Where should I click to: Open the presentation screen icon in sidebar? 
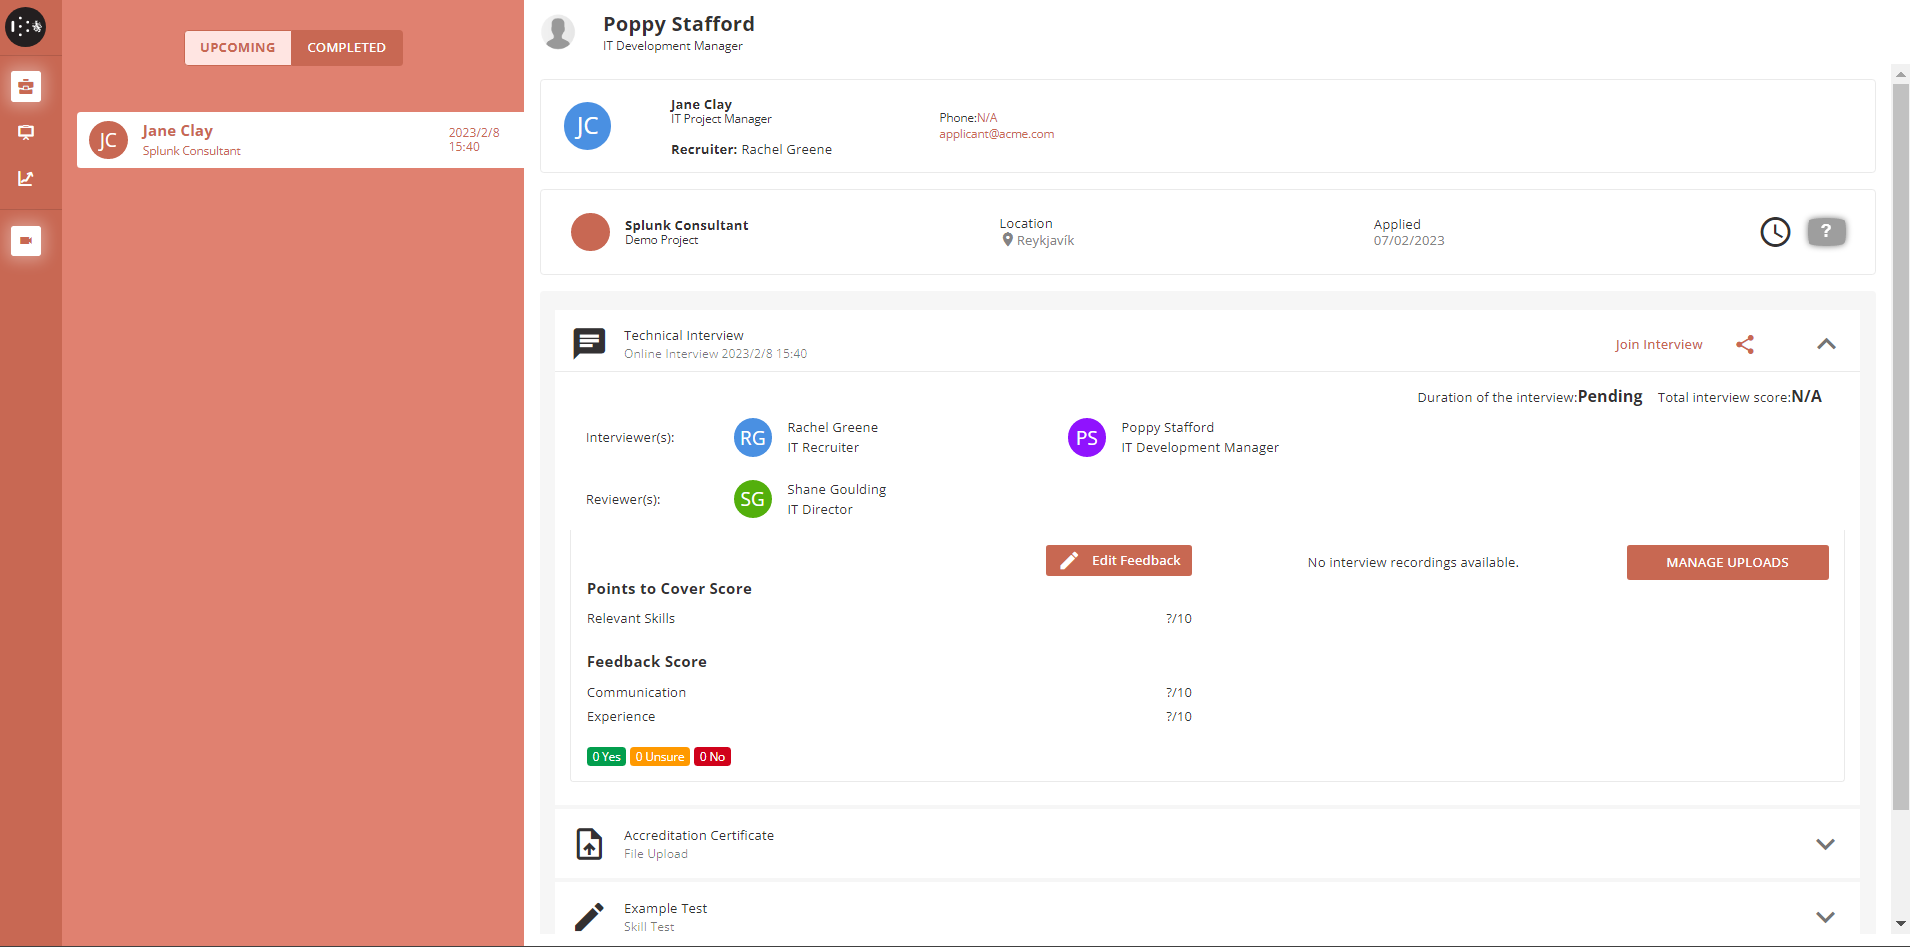pos(26,132)
